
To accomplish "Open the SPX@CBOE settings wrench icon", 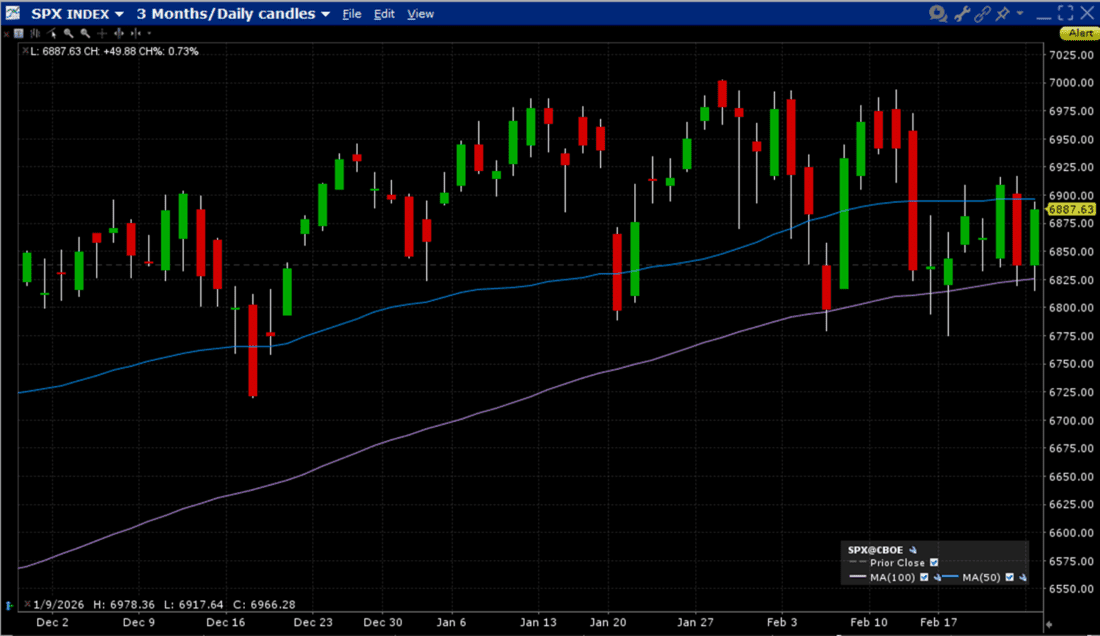I will 913,550.
